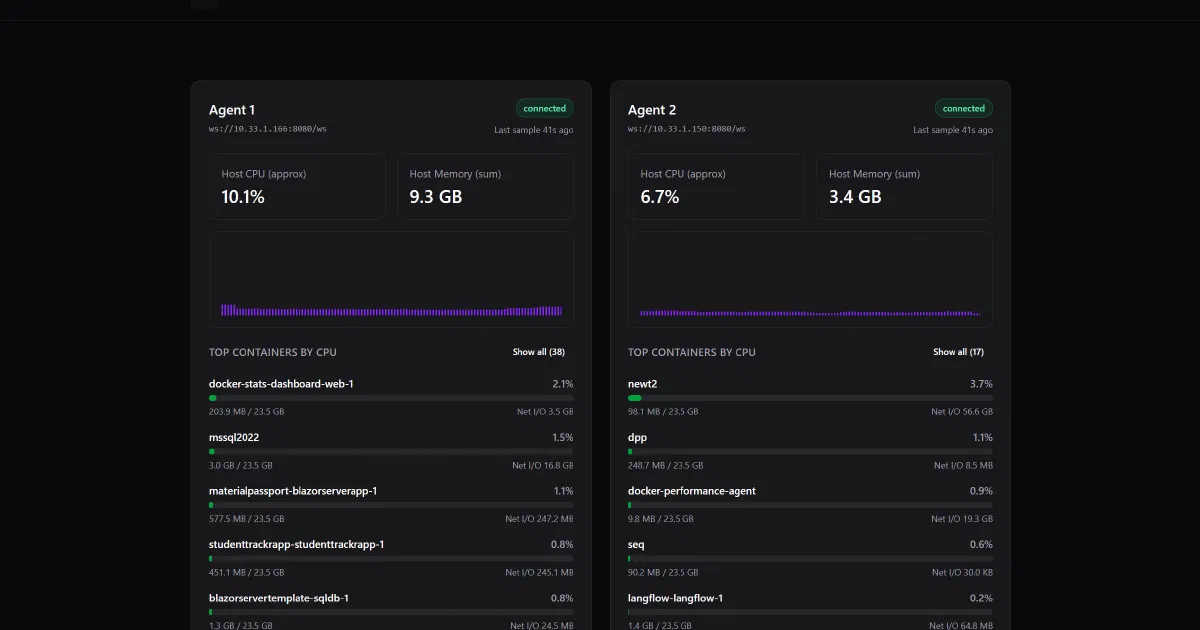1200x630 pixels.
Task: Click Agent 2 Top Containers by CPU header
Action: point(692,352)
